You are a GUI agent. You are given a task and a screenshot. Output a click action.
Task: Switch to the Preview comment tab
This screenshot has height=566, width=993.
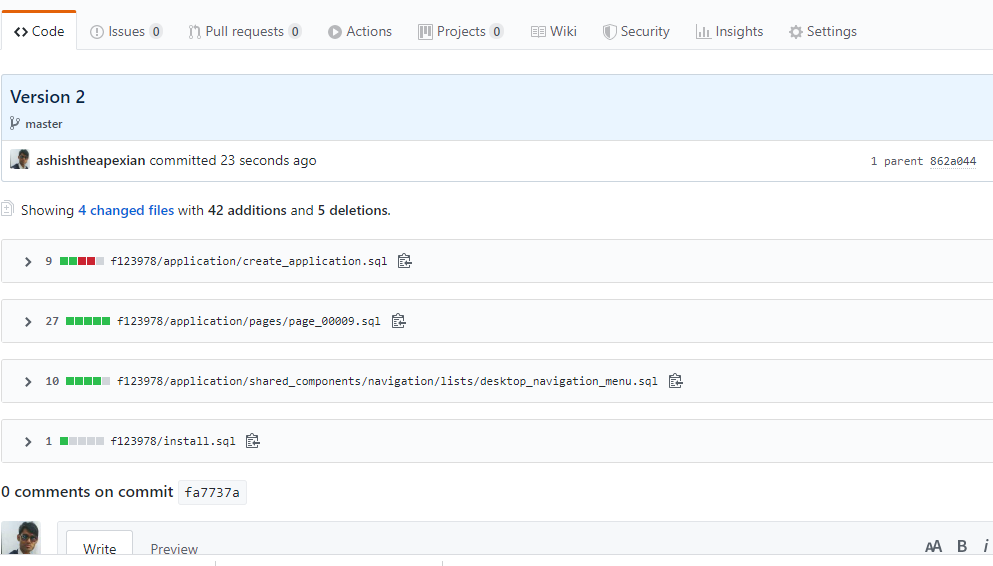174,548
